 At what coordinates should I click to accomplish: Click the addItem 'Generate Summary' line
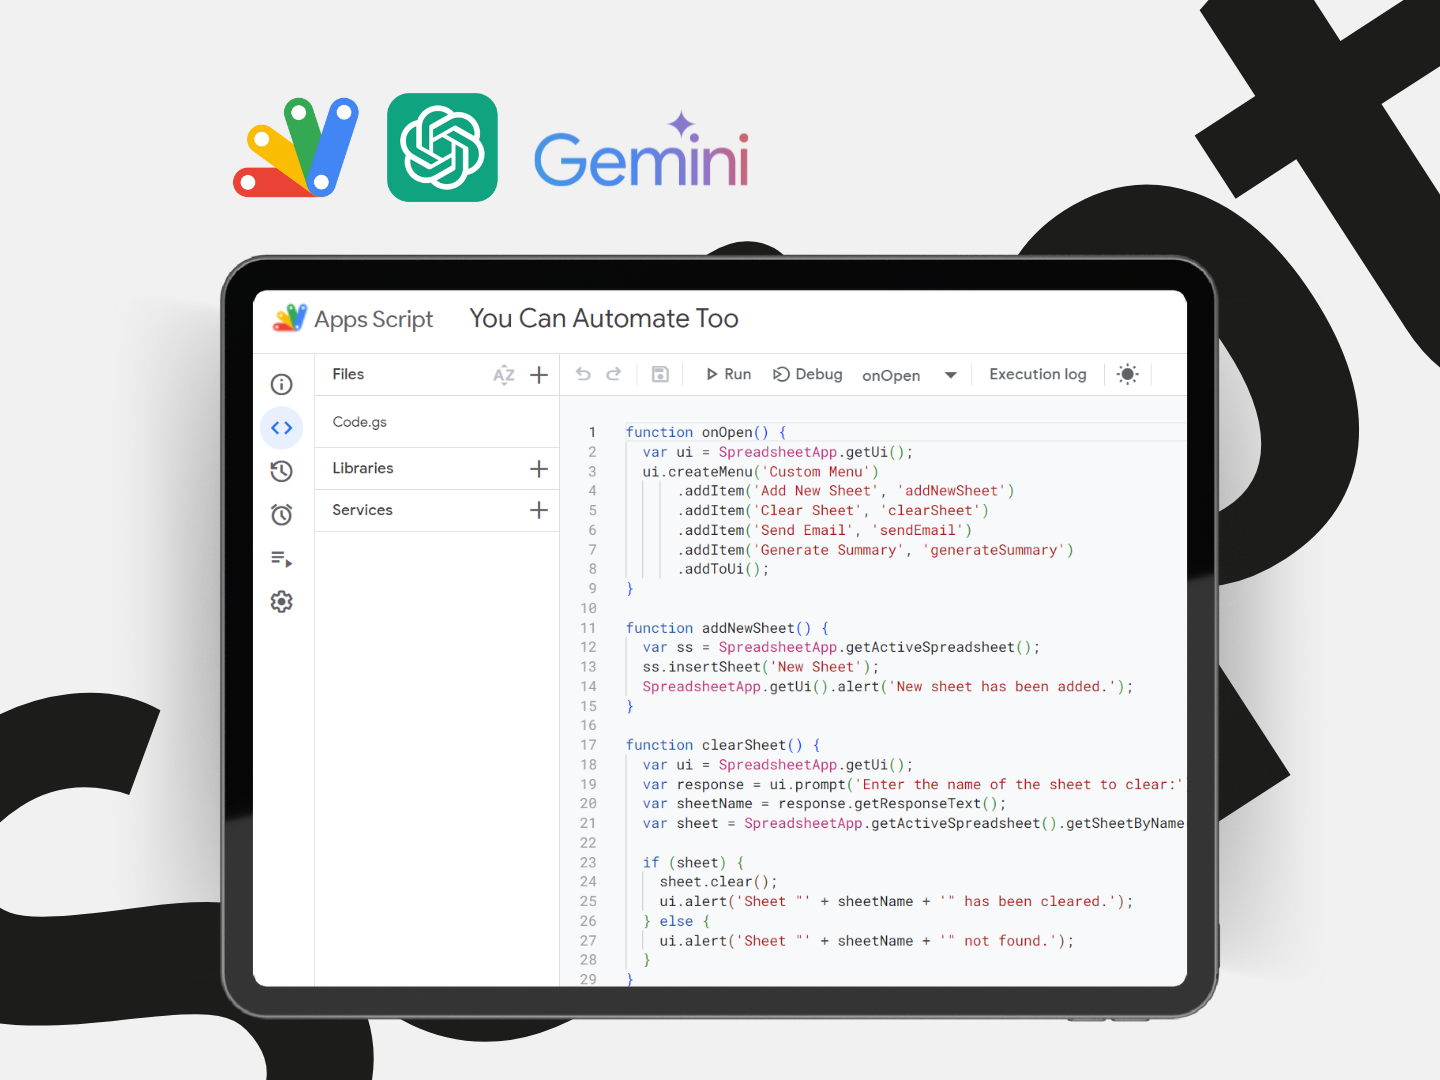(875, 550)
